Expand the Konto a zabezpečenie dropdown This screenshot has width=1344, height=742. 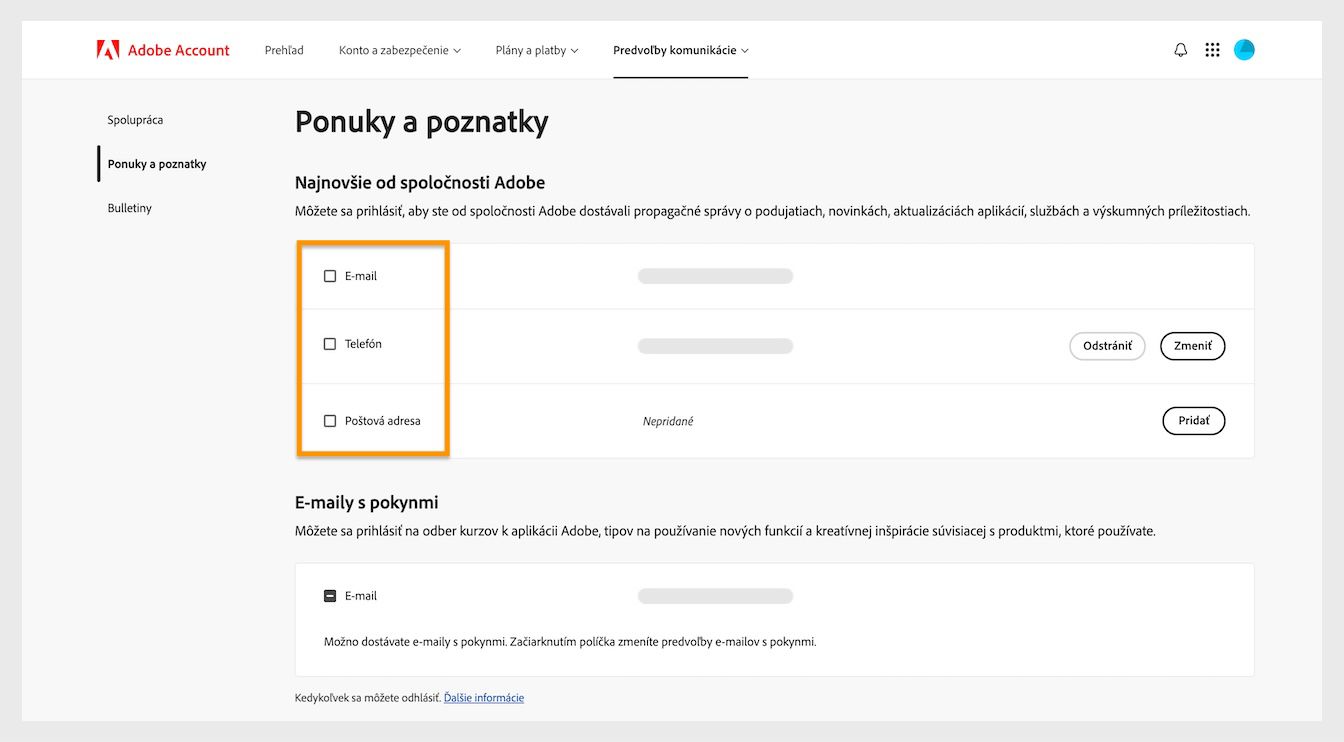(x=398, y=49)
